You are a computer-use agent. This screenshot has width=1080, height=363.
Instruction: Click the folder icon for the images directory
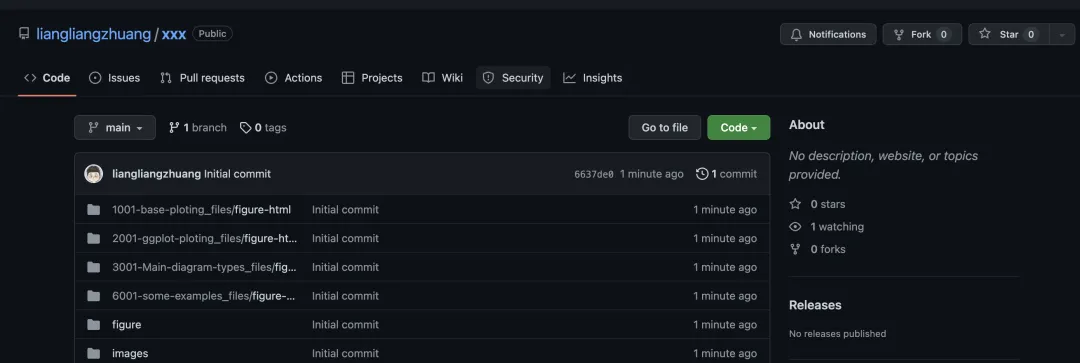94,353
